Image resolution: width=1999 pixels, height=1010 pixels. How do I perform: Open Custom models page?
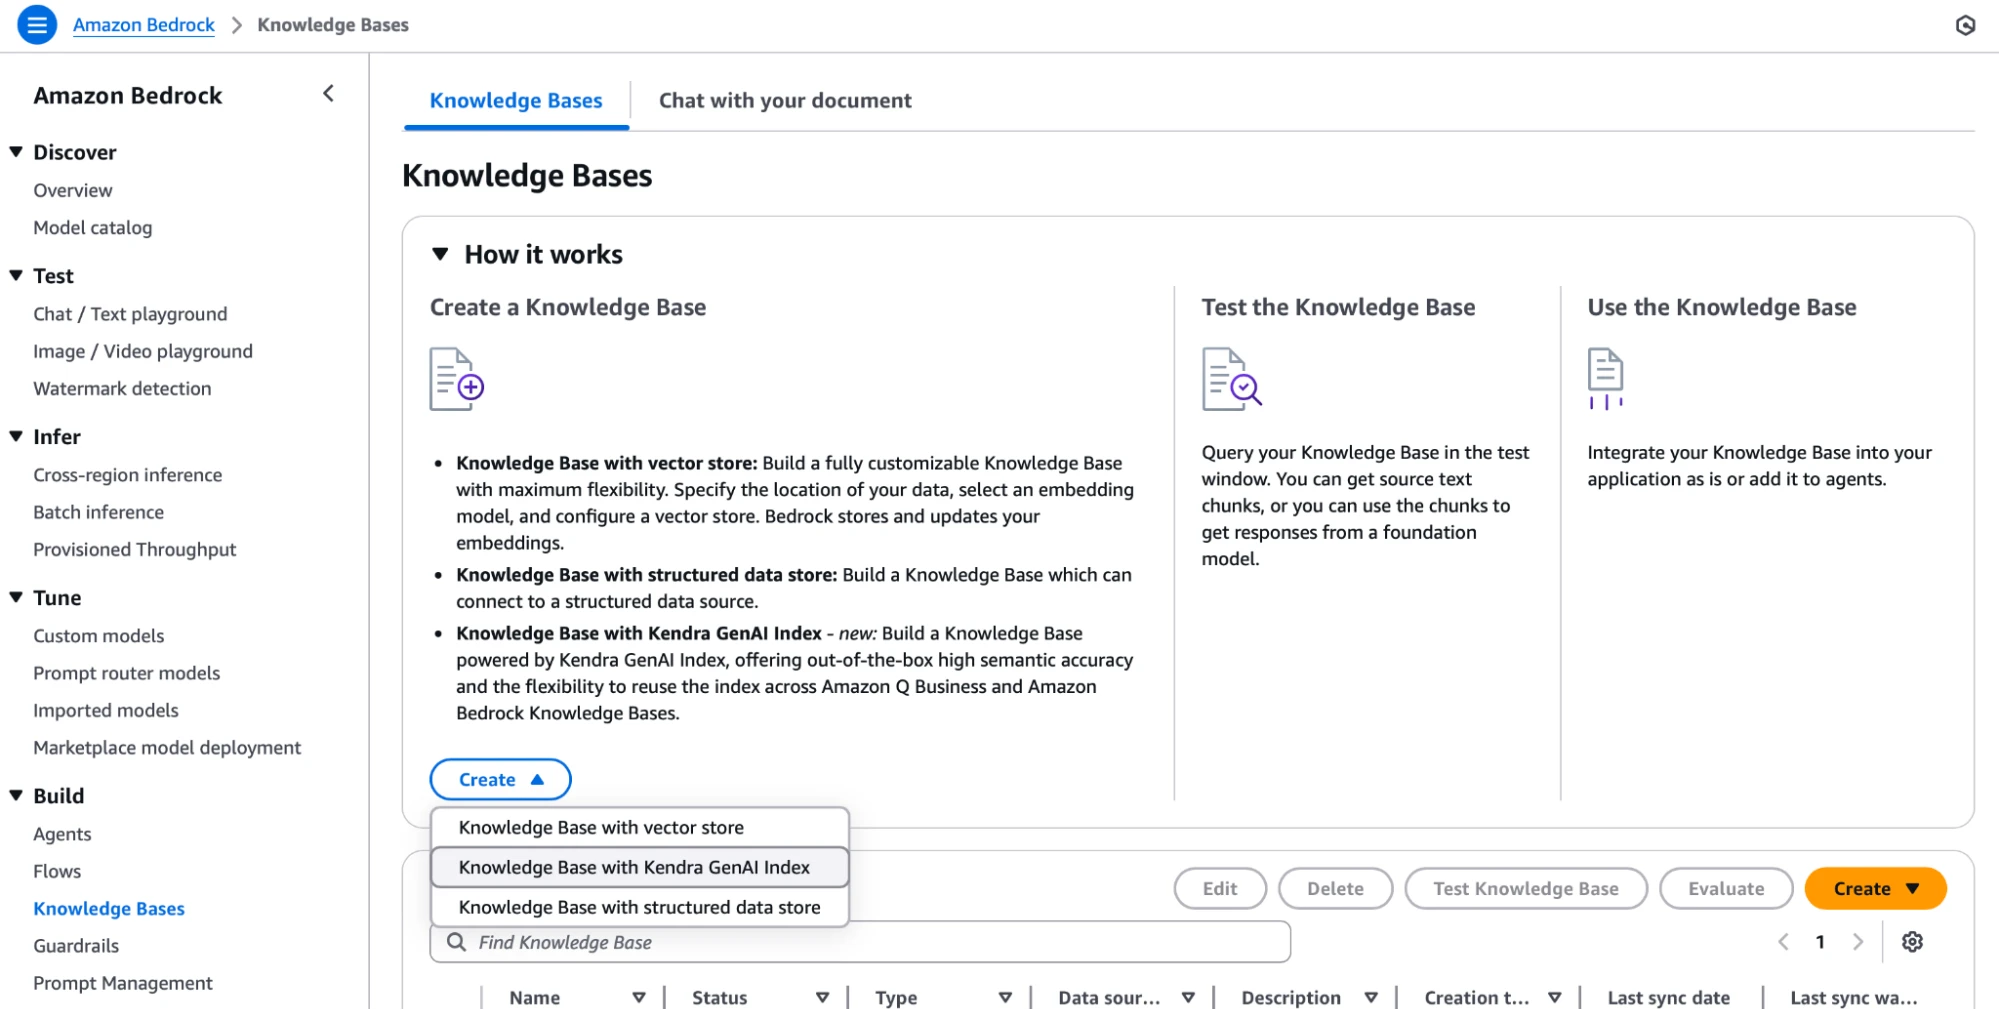coord(99,637)
